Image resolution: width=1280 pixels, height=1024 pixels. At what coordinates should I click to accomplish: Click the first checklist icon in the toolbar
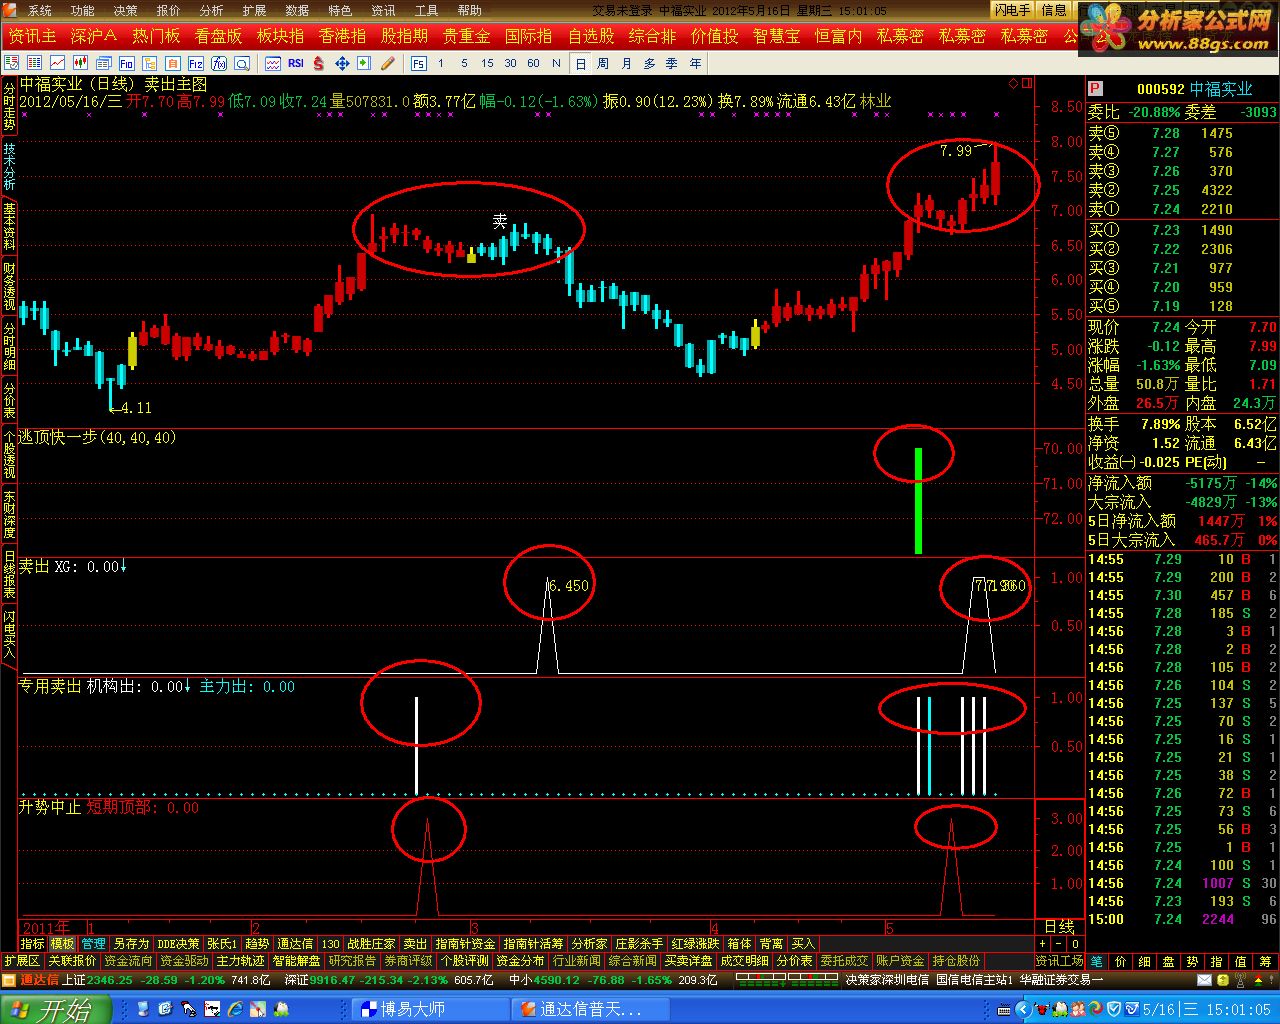coord(11,63)
